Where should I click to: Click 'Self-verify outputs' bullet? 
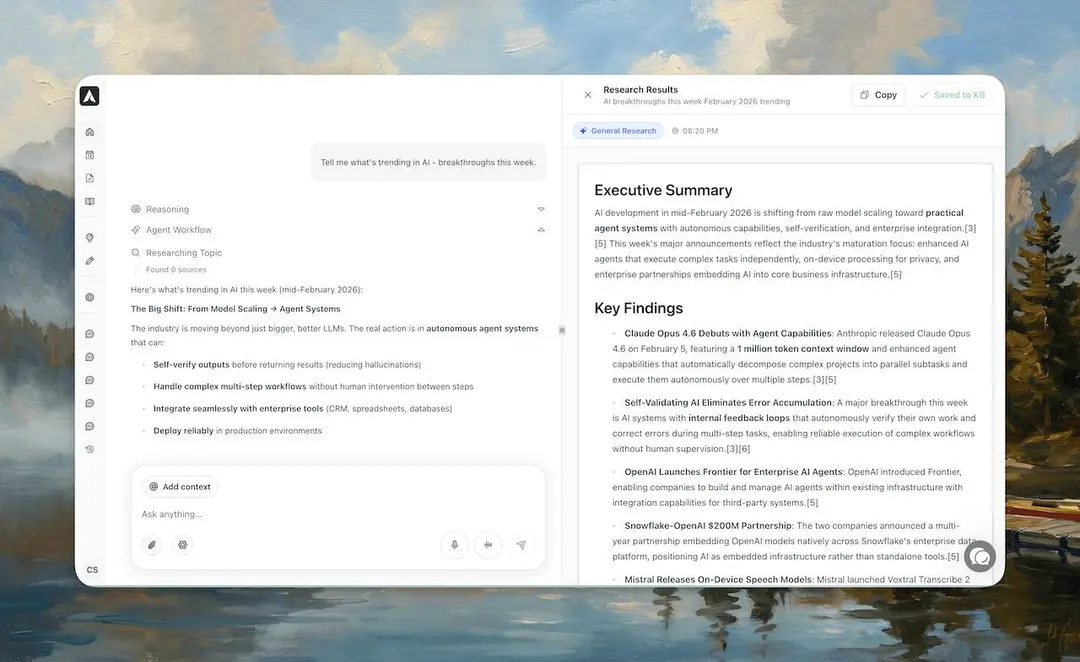[x=287, y=364]
